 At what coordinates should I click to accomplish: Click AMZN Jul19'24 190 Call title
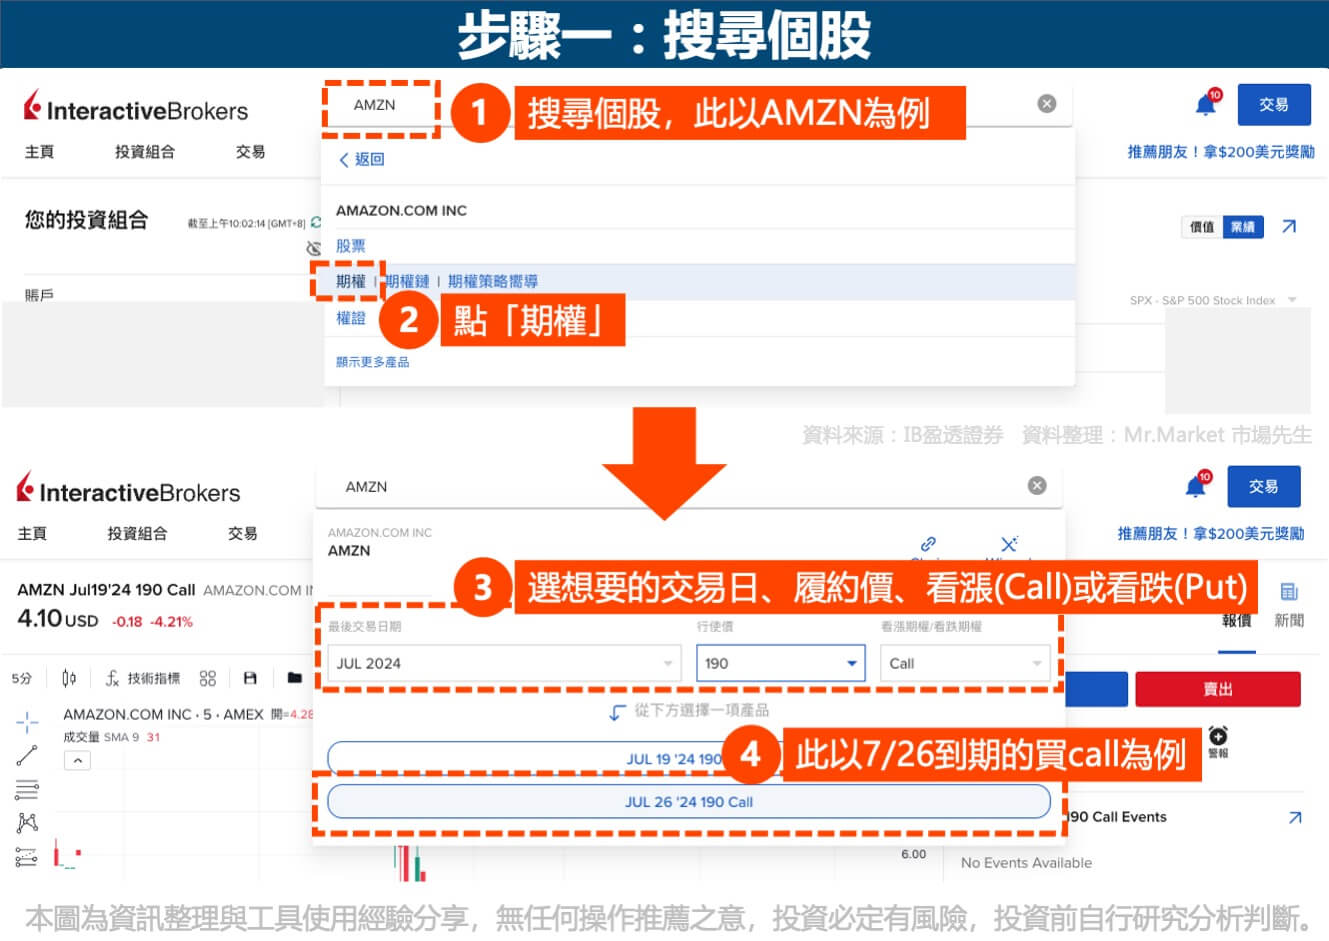(x=106, y=589)
